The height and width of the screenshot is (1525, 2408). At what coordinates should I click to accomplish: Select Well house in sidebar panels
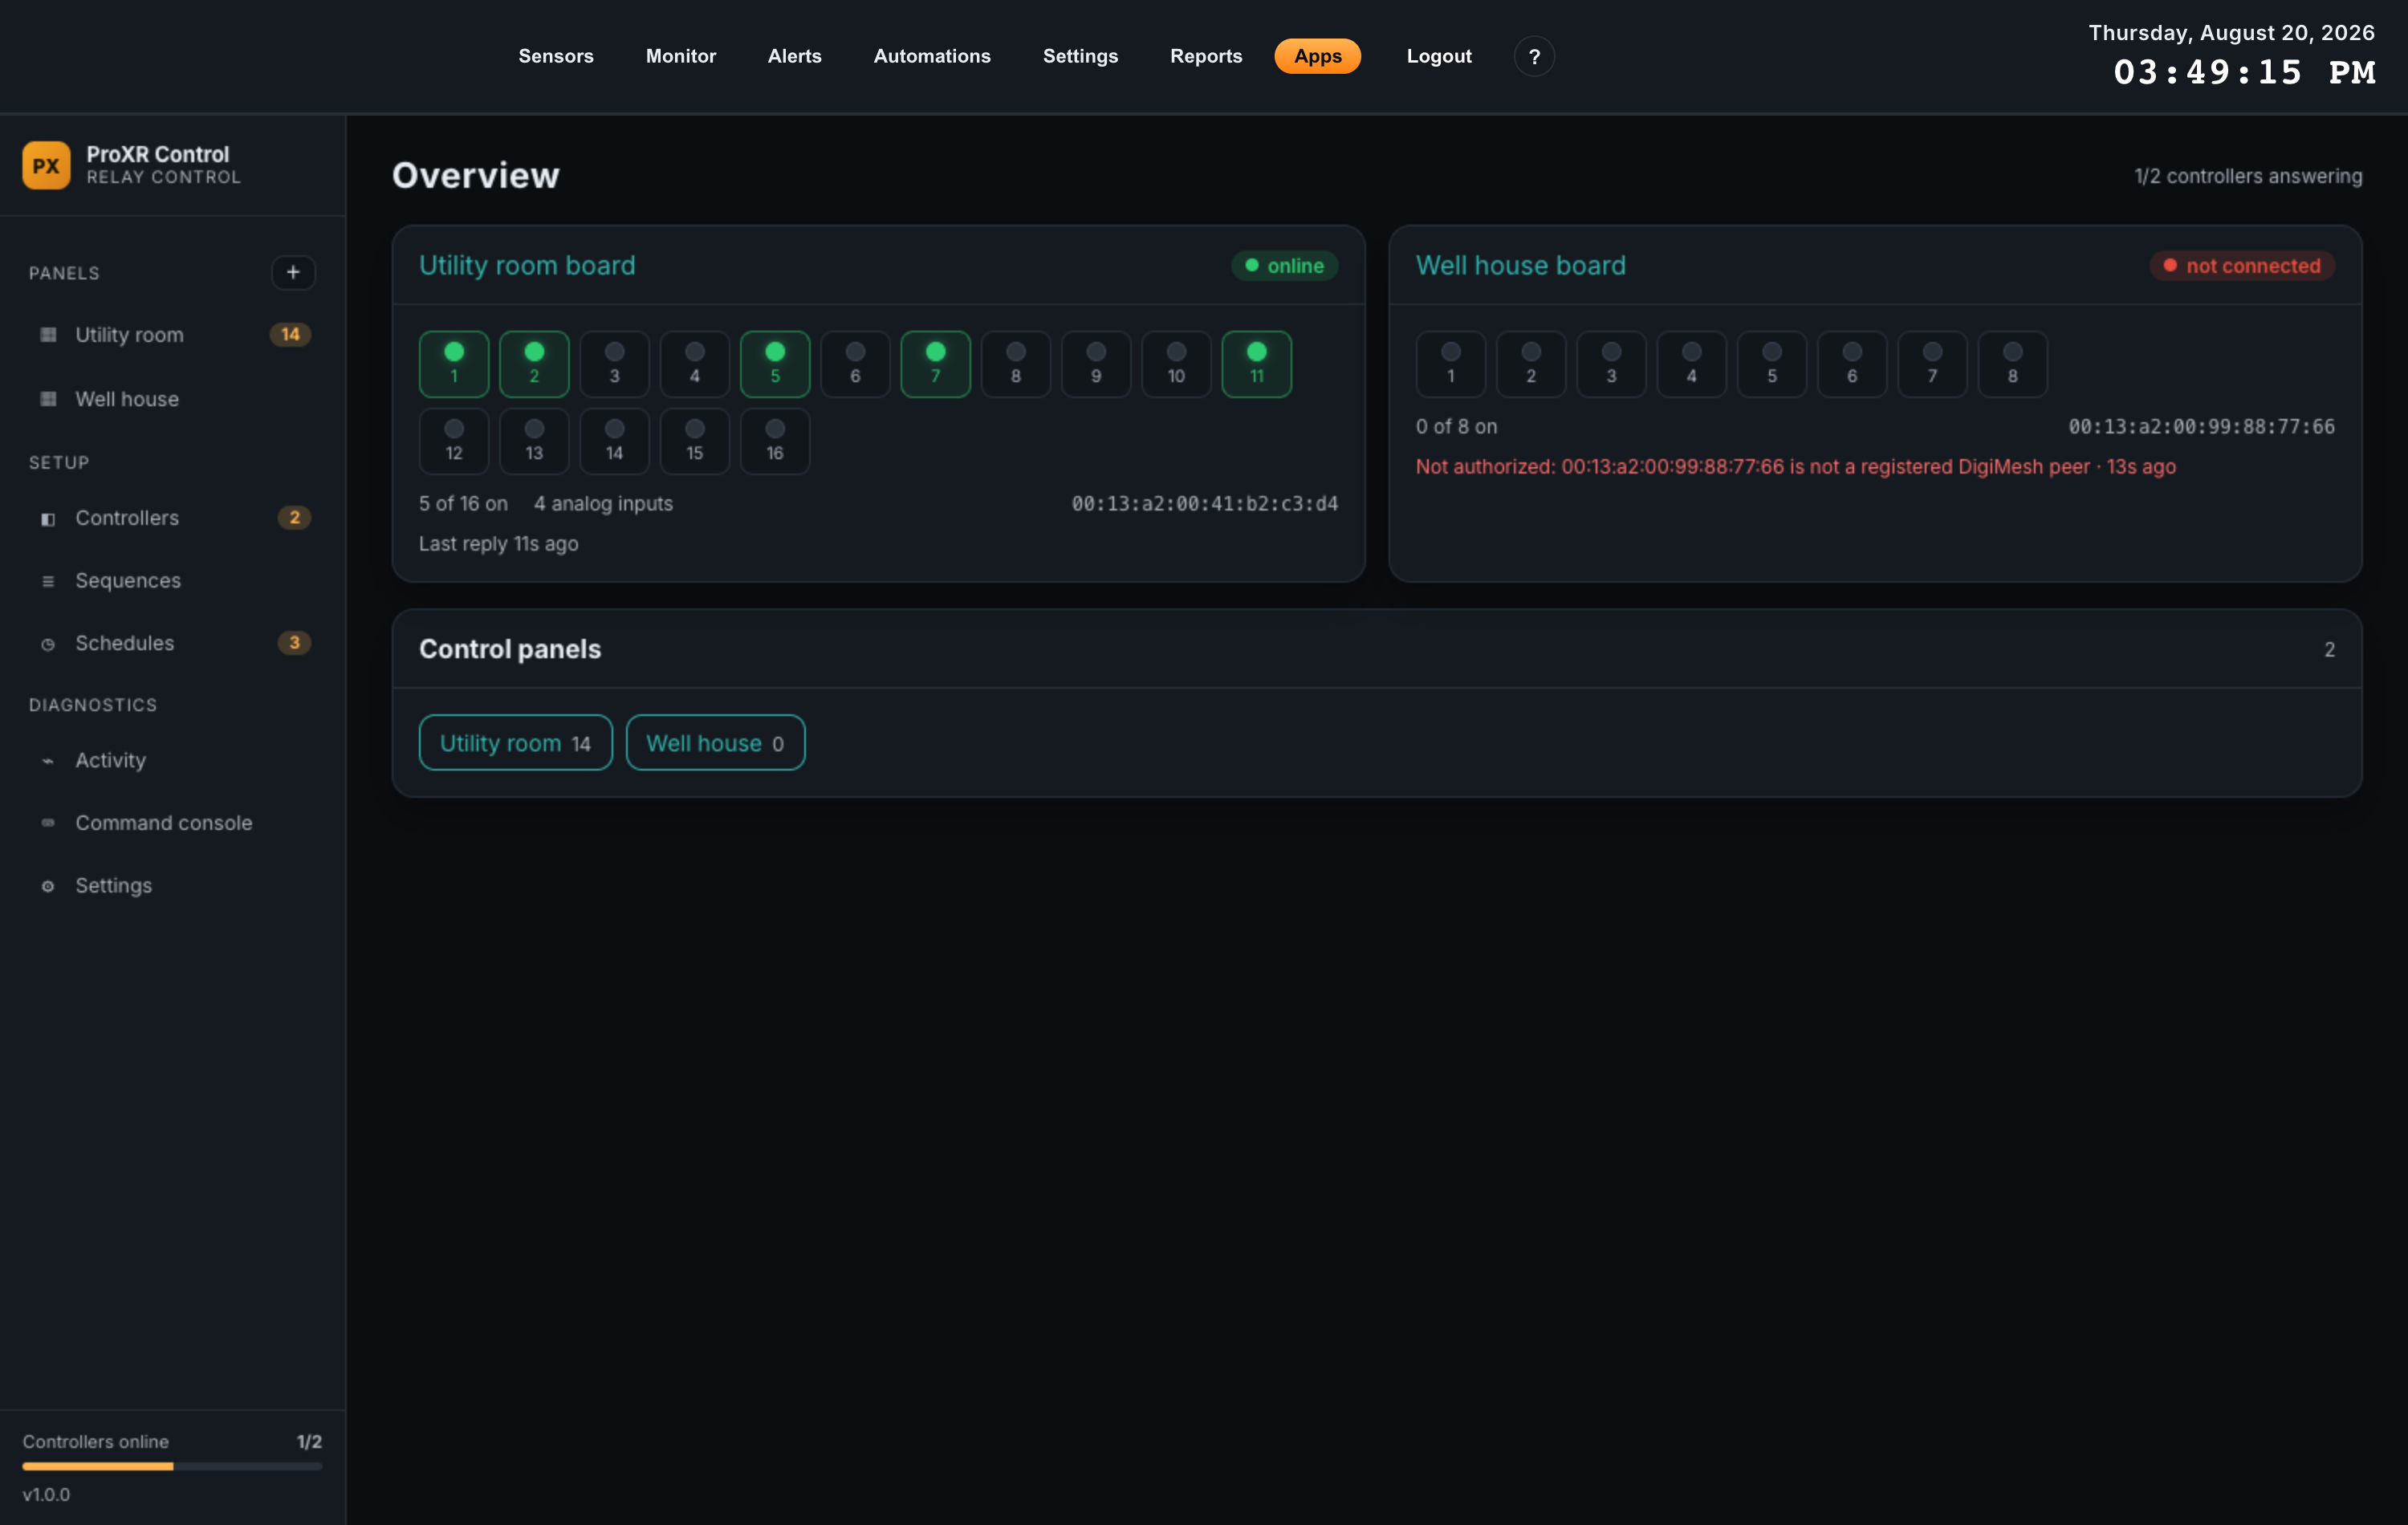pos(172,399)
